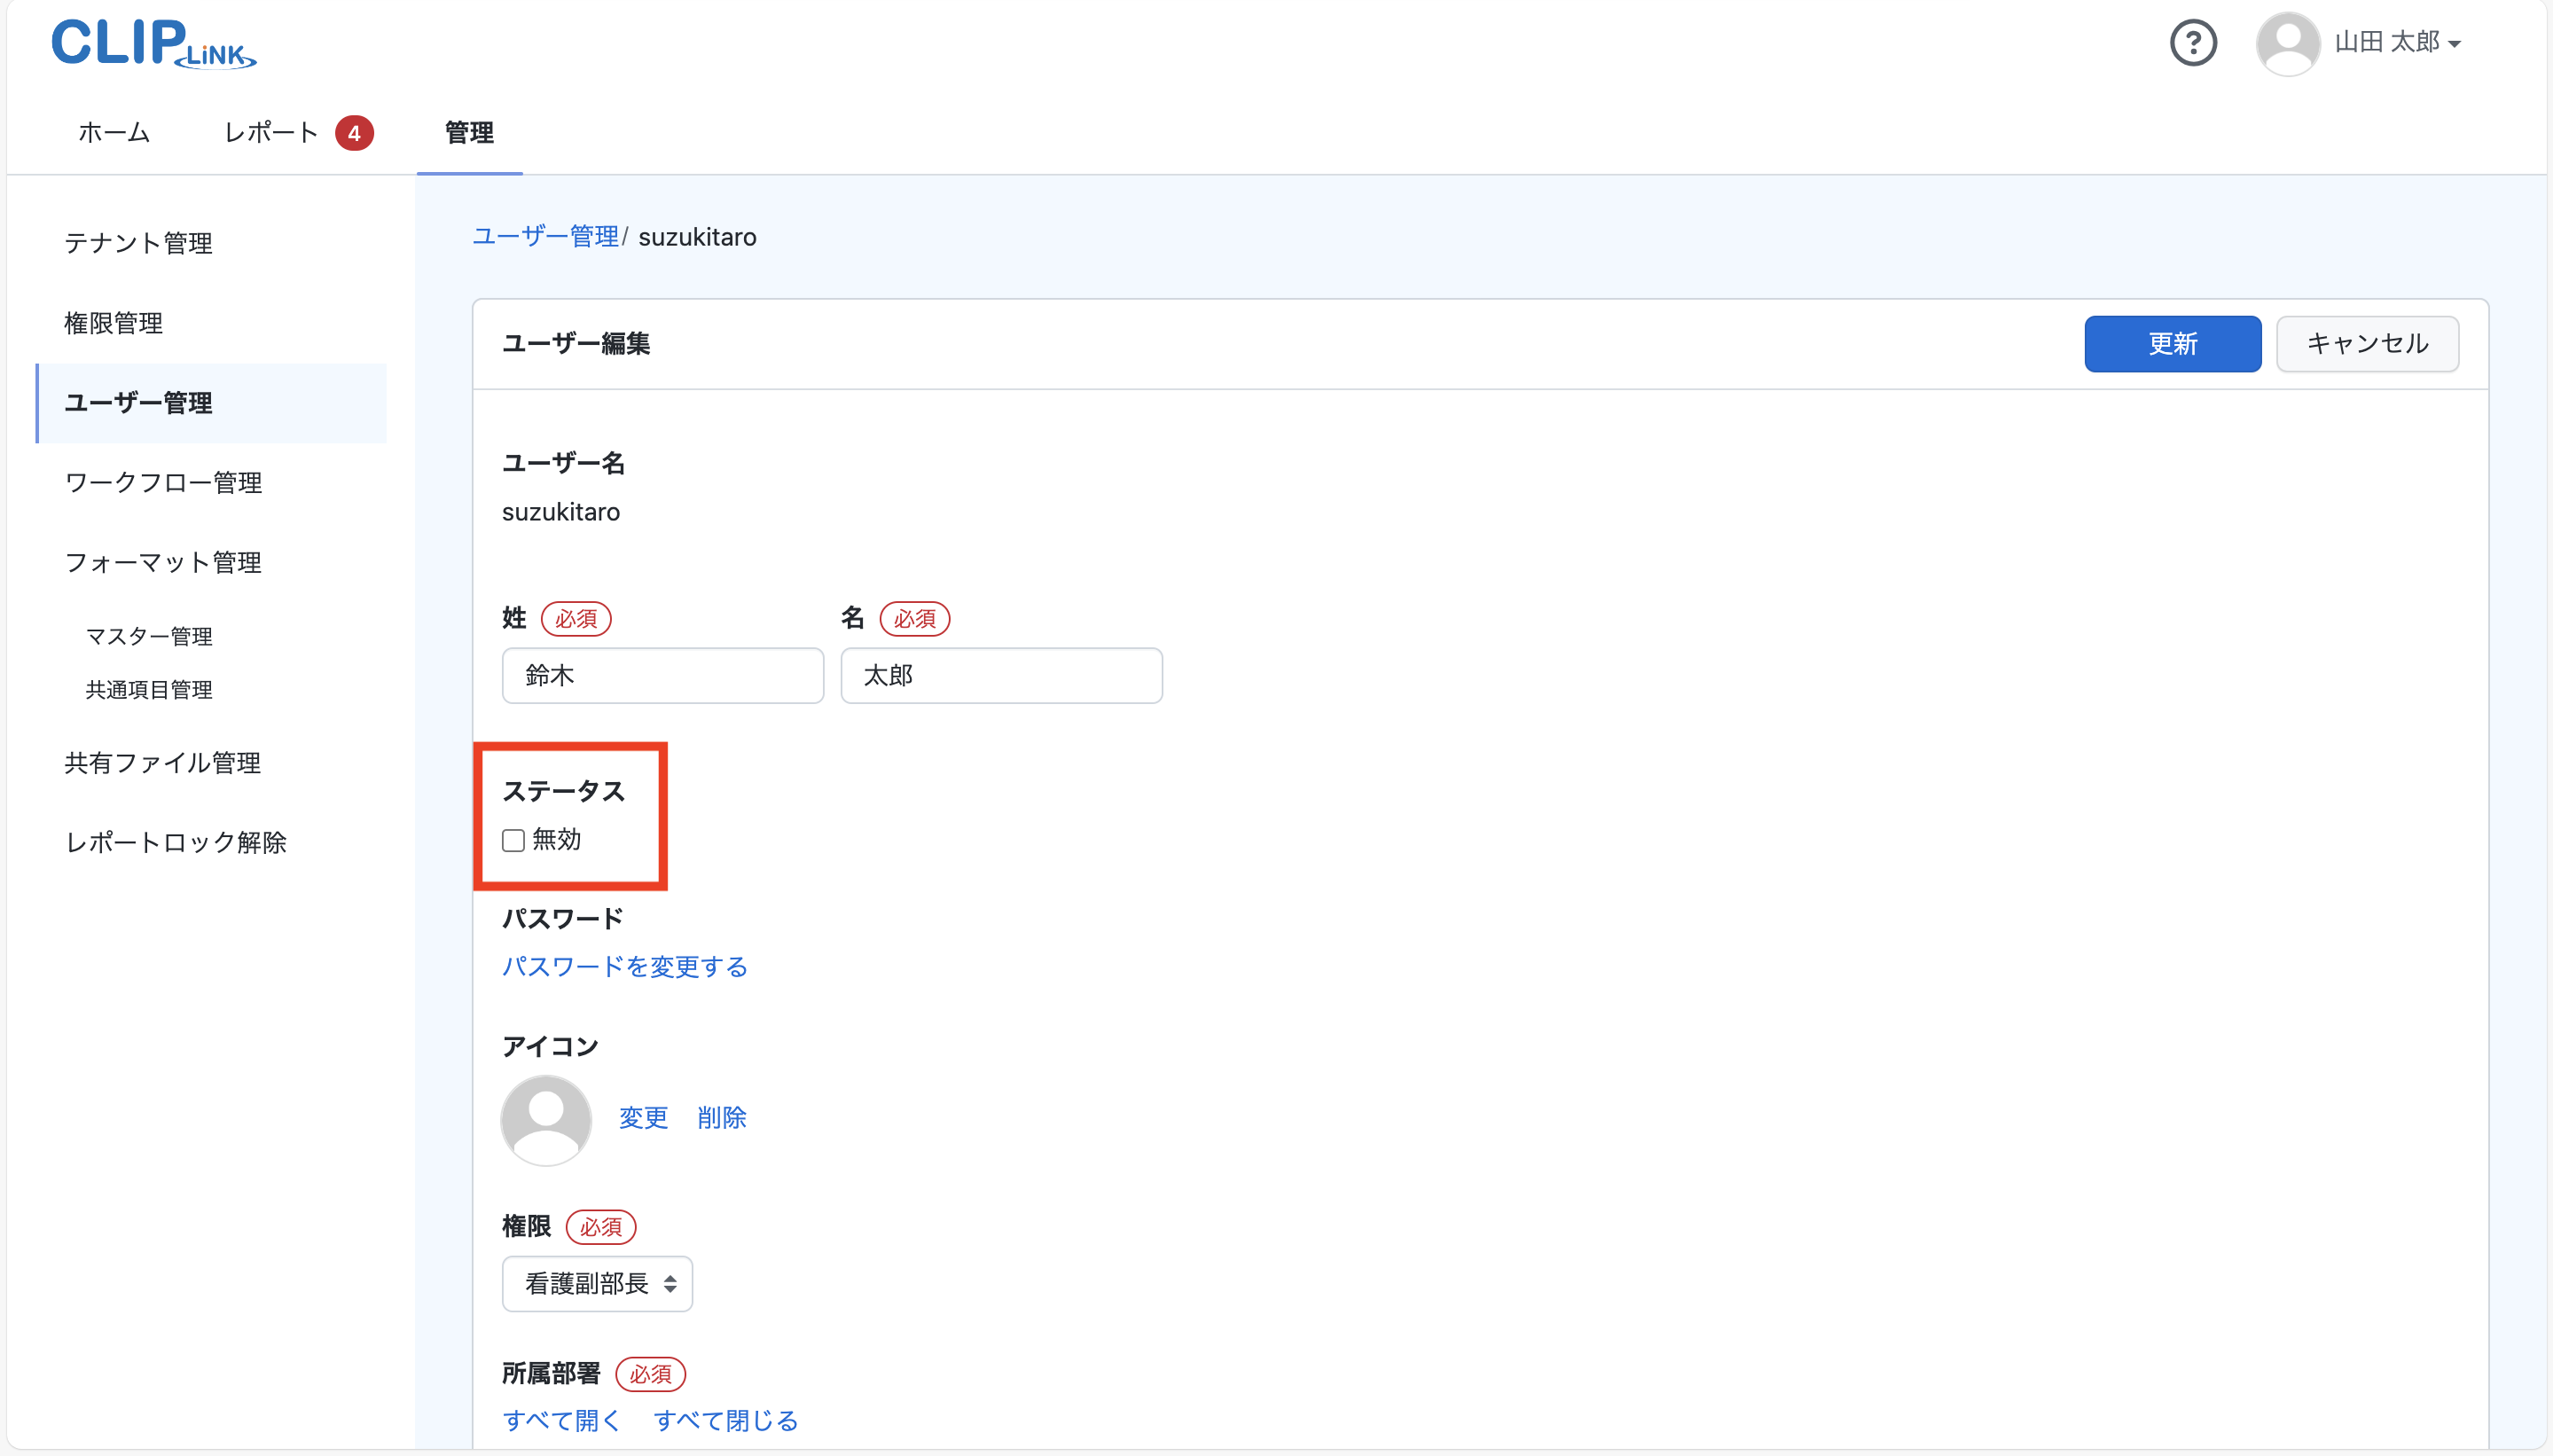Image resolution: width=2553 pixels, height=1456 pixels.
Task: Open the help icon in the top bar
Action: pyautogui.click(x=2193, y=43)
